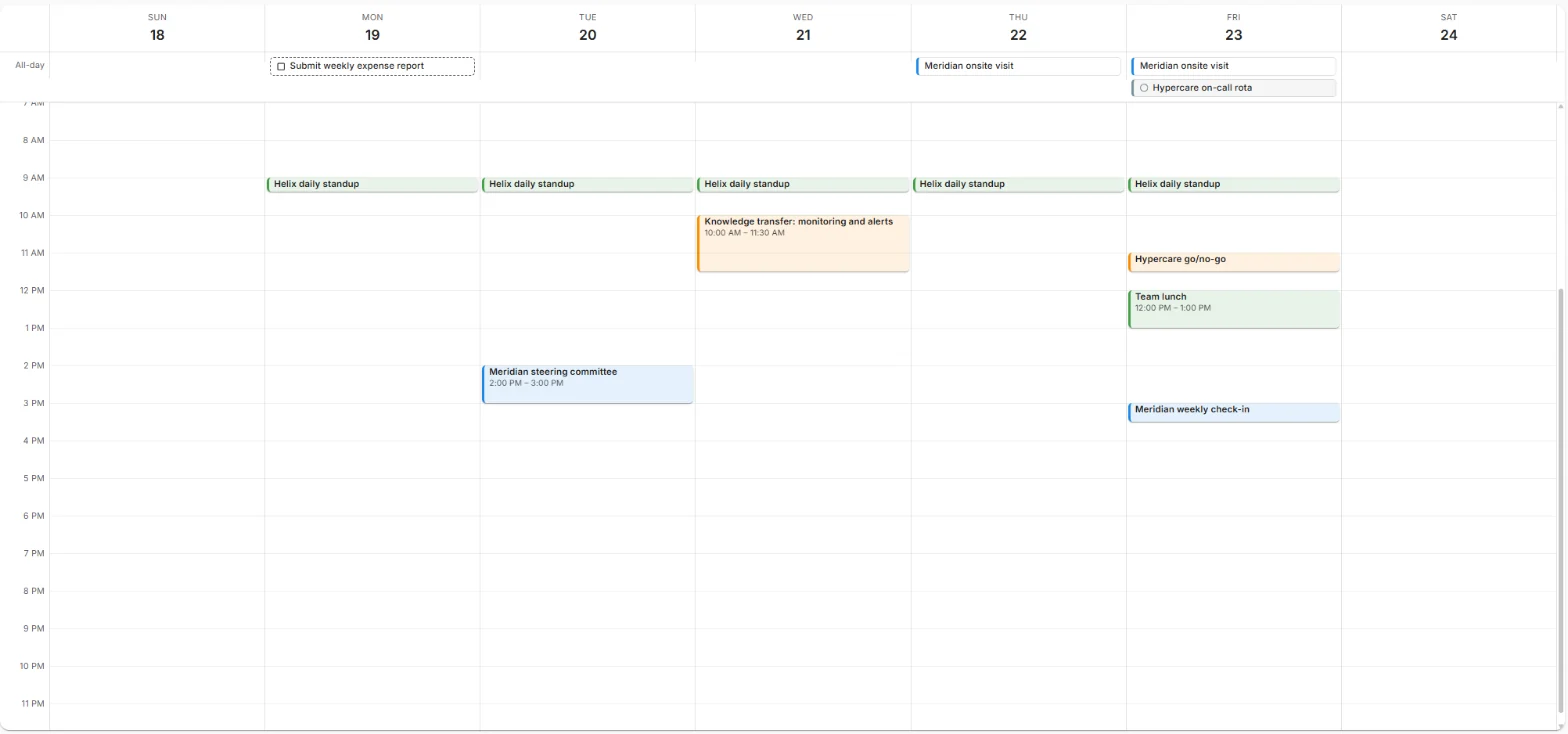Select Friday's Helix daily standup event
This screenshot has height=734, width=1568.
[1233, 184]
